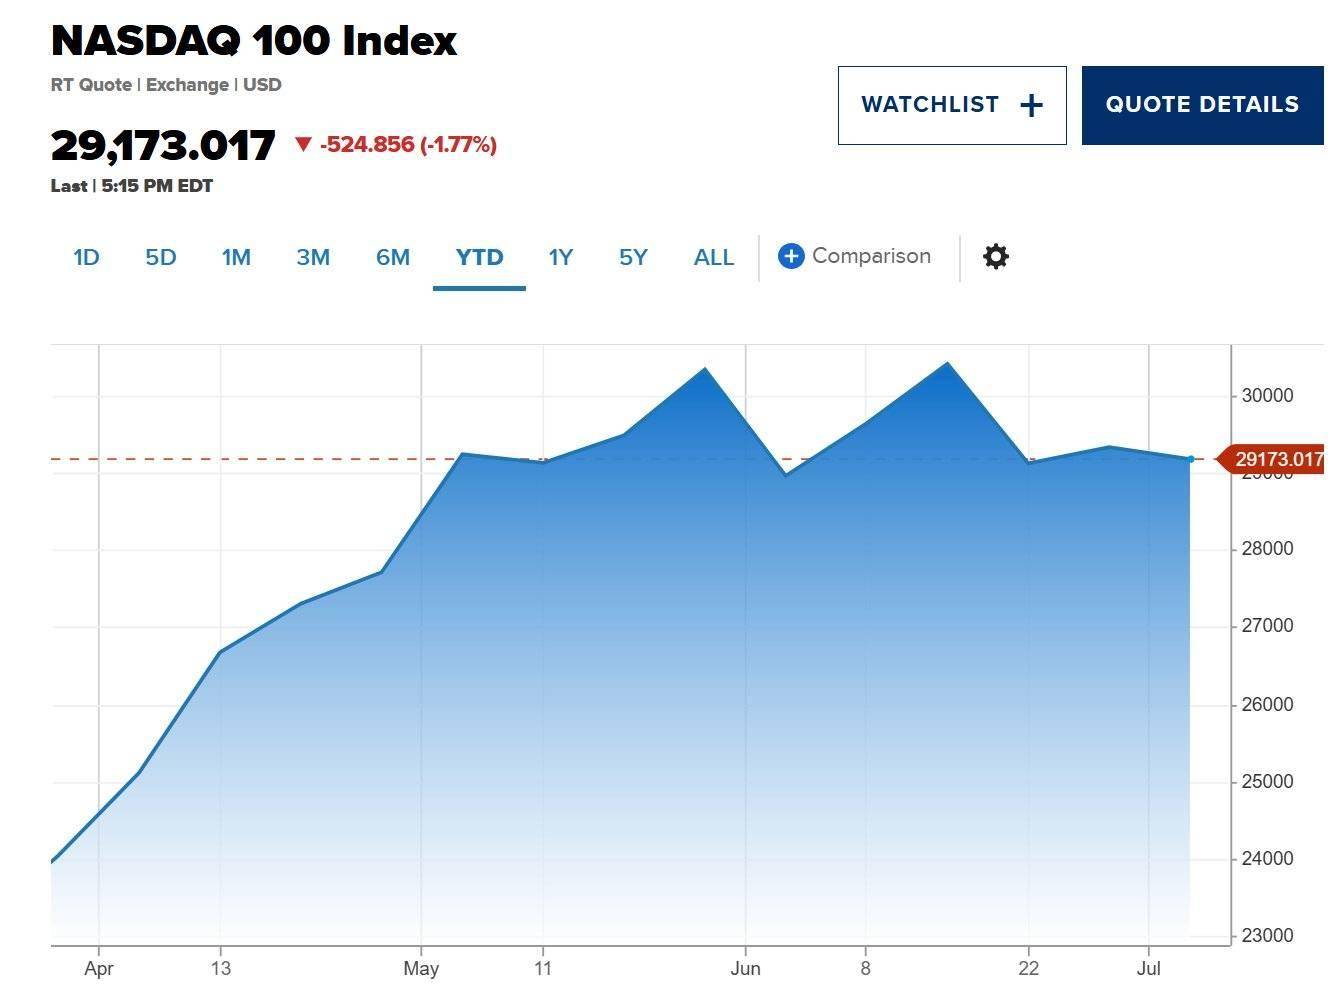Viewport: 1335px width, 996px height.
Task: Open chart settings gear icon
Action: (x=995, y=257)
